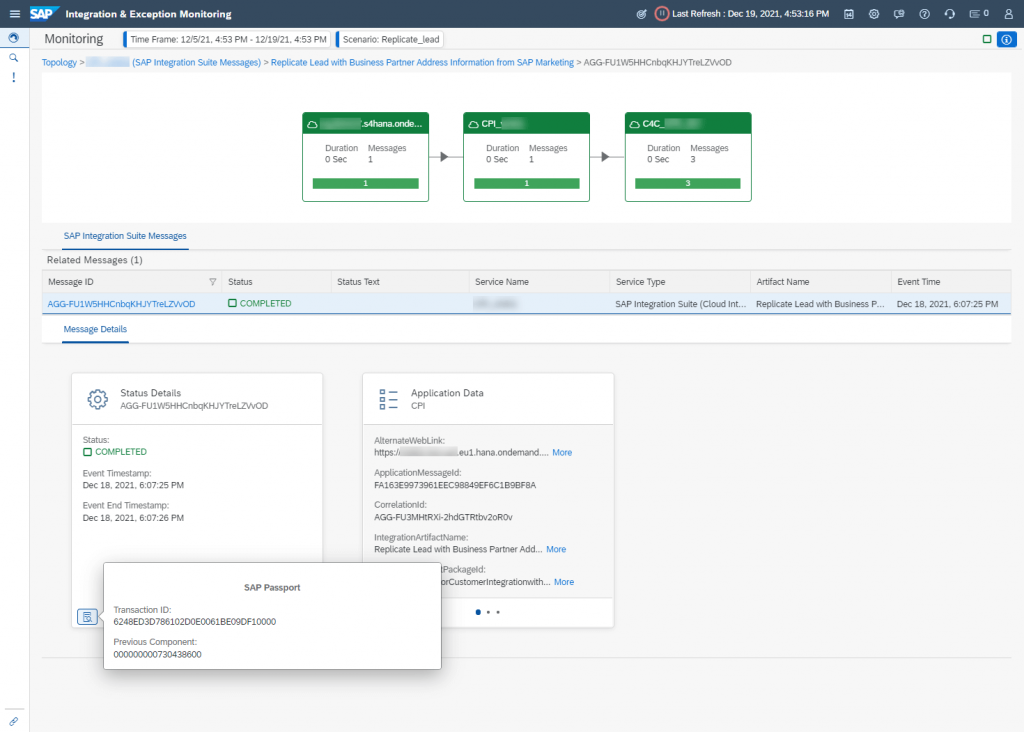Show more of the PackageId value
Image resolution: width=1024 pixels, height=732 pixels.
tap(564, 582)
